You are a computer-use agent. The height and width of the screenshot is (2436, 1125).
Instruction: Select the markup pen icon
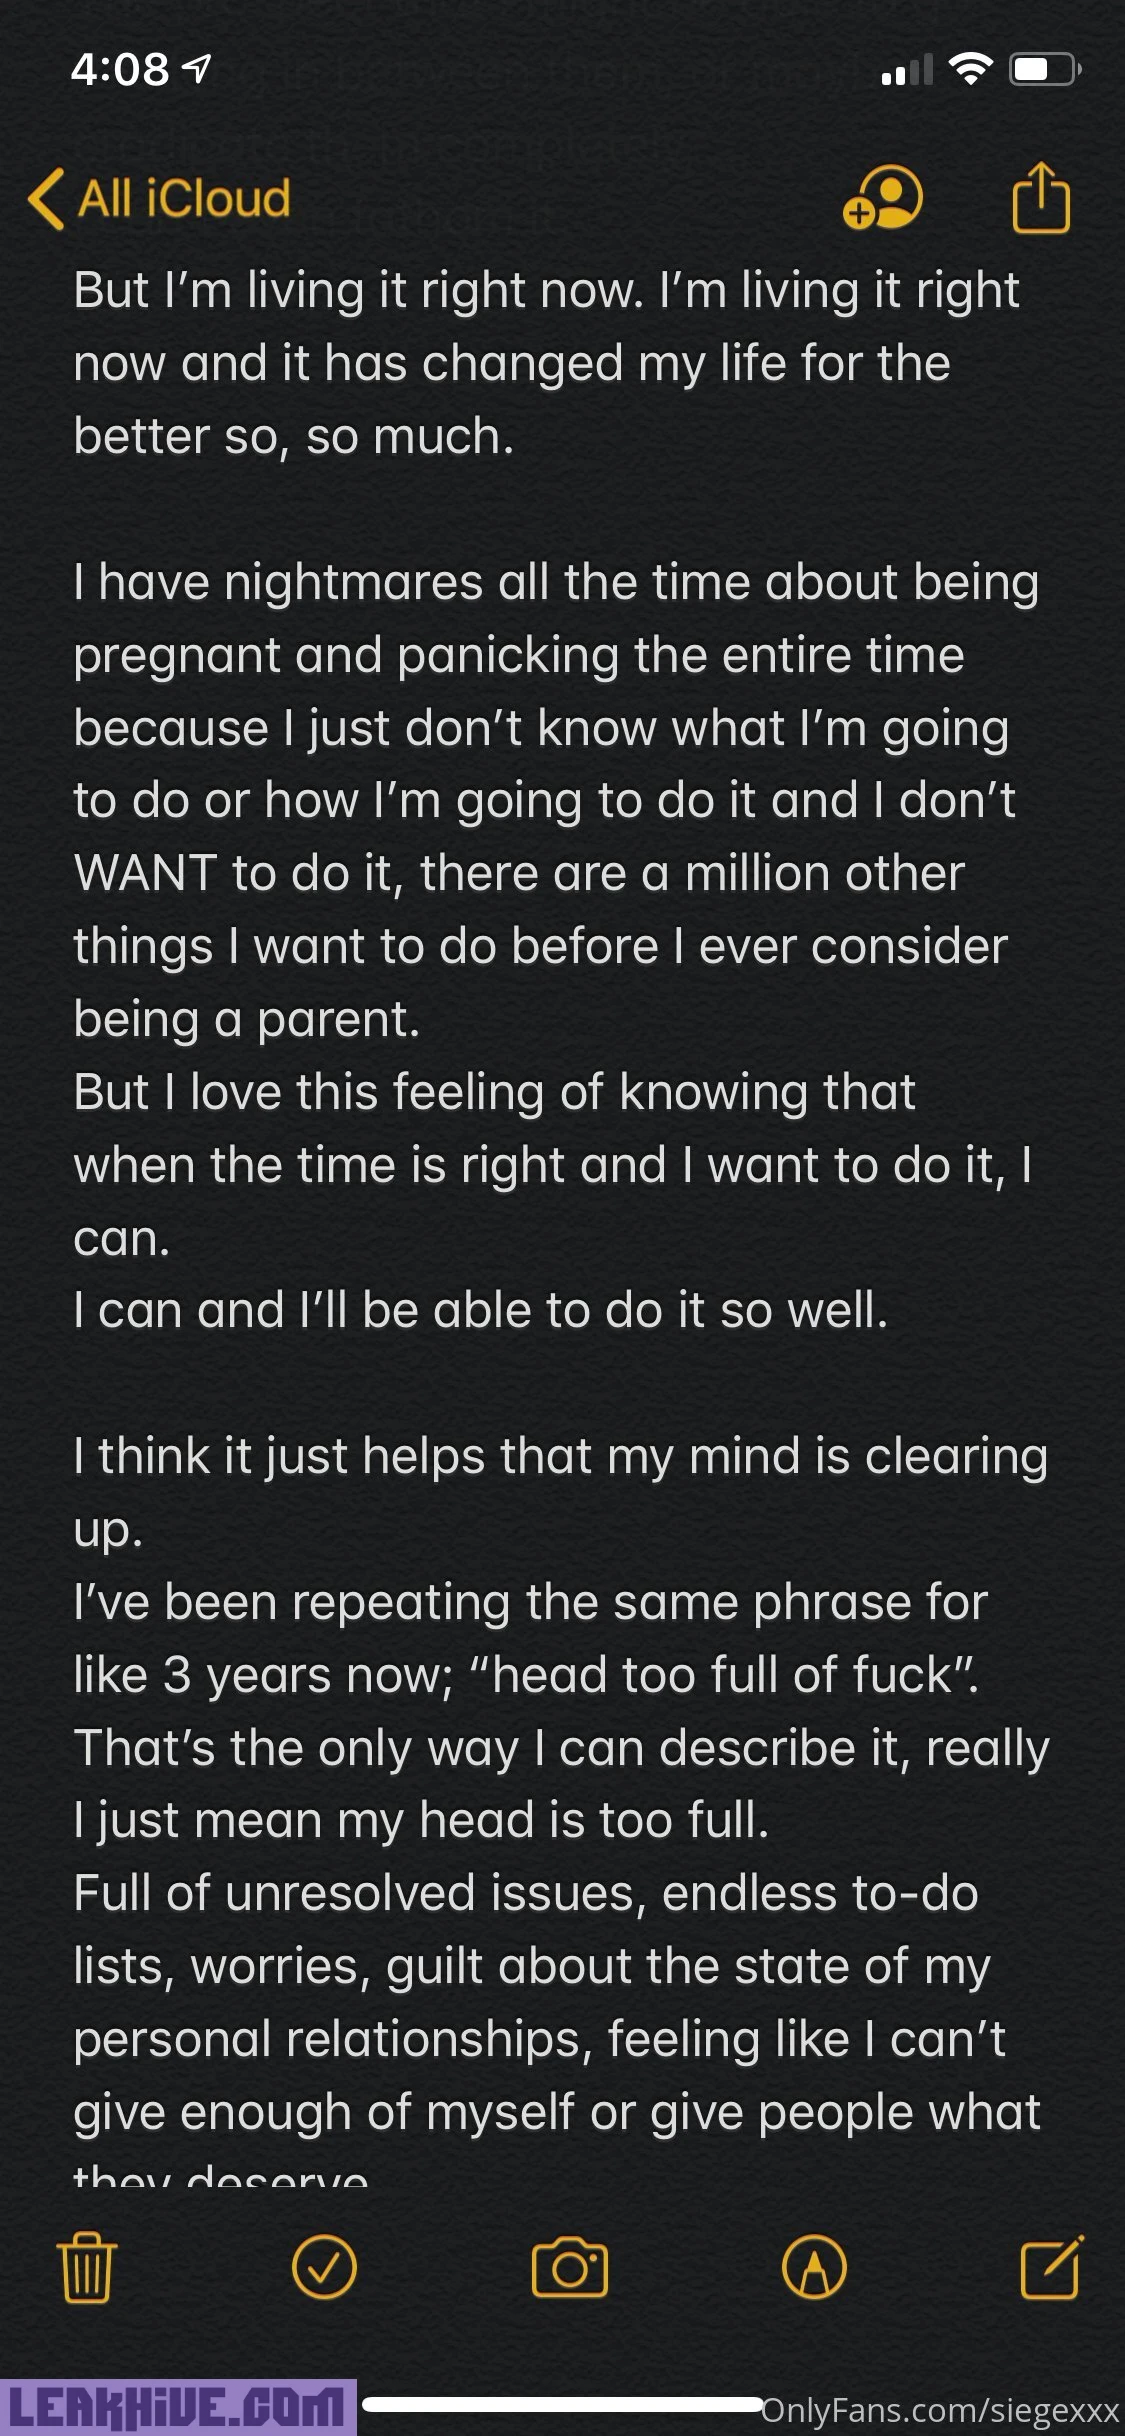pyautogui.click(x=814, y=2267)
